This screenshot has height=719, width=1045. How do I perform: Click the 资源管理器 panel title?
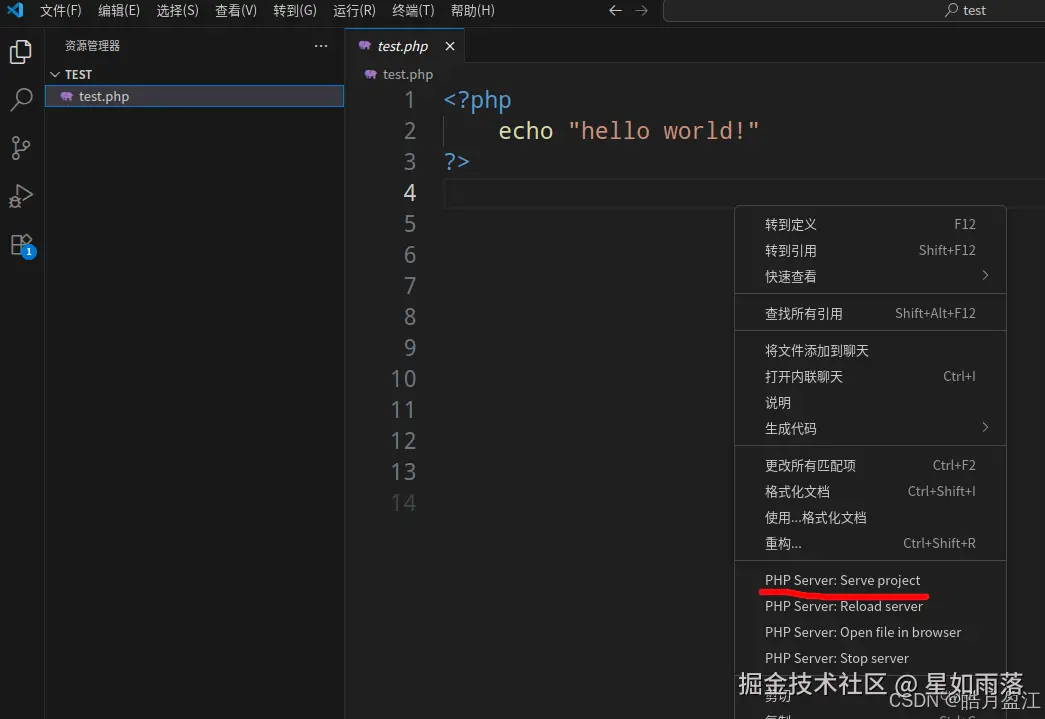point(92,45)
